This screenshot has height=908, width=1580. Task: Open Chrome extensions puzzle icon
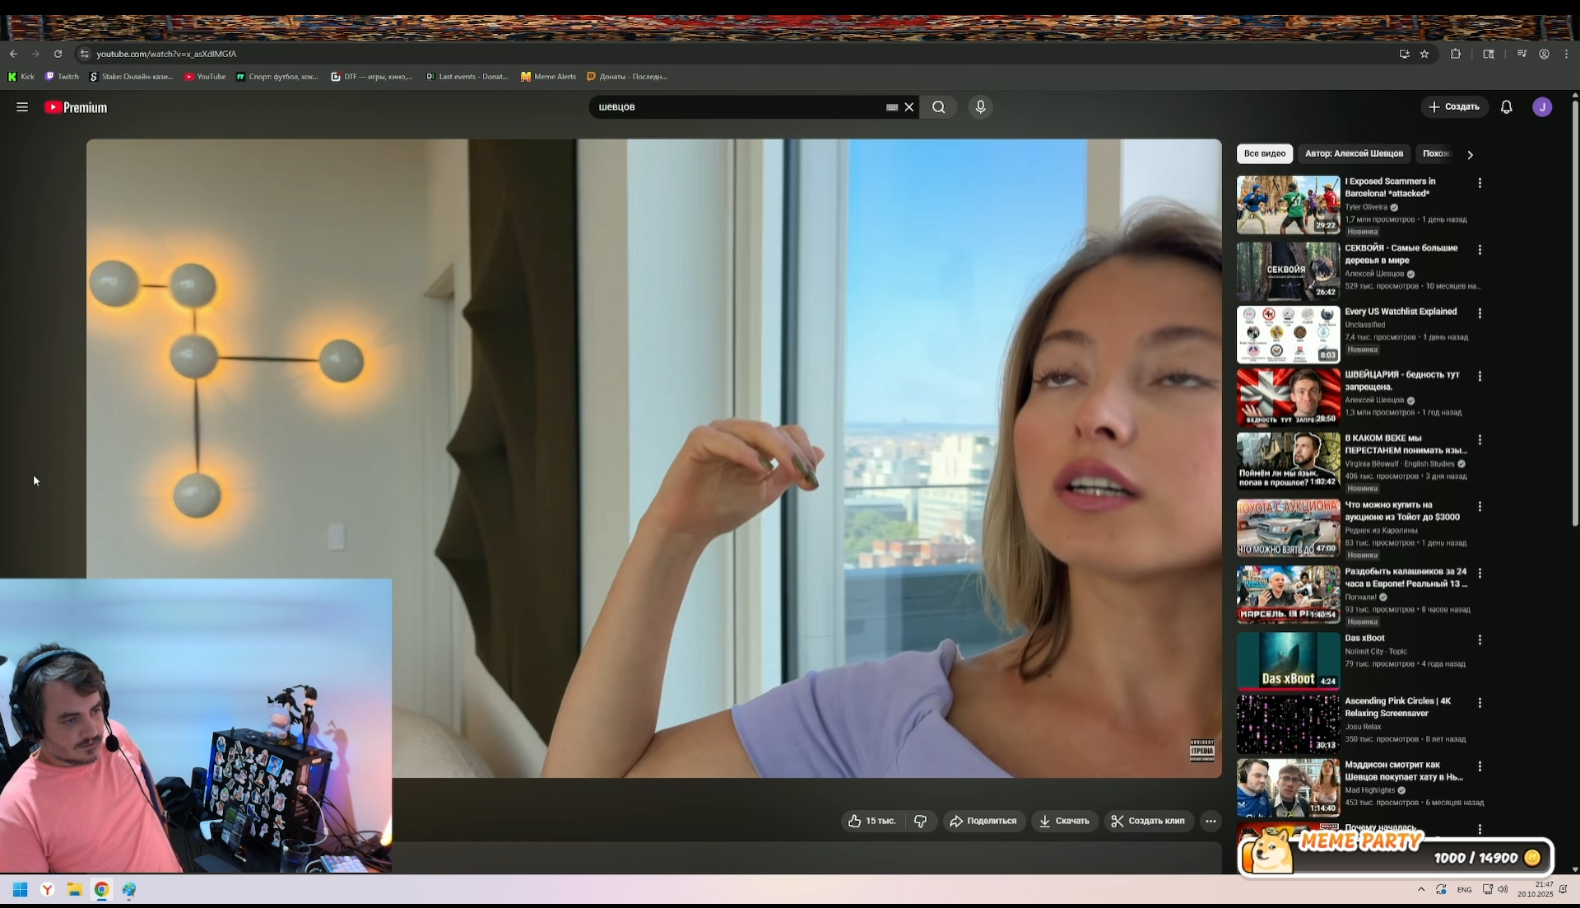coord(1455,54)
